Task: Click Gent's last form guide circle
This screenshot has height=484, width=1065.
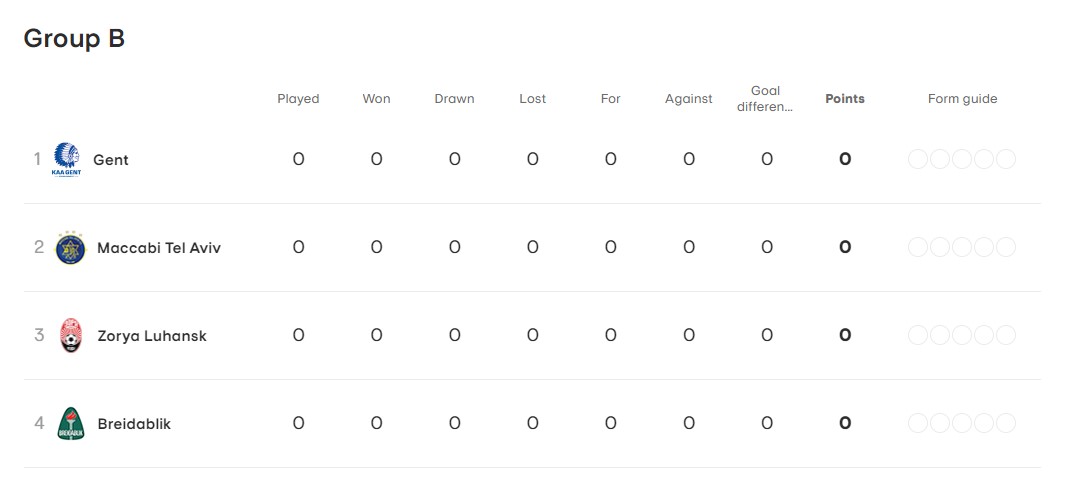Action: click(1006, 160)
